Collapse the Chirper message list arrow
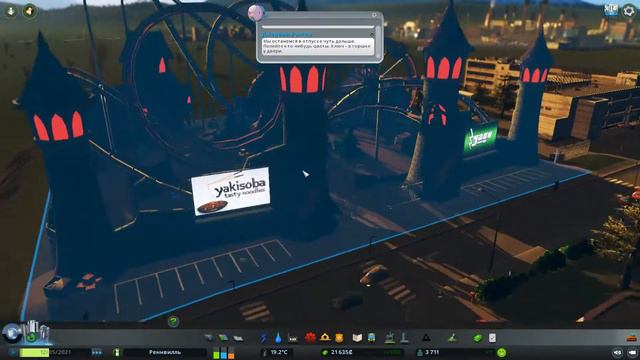The height and width of the screenshot is (360, 640). point(372,35)
